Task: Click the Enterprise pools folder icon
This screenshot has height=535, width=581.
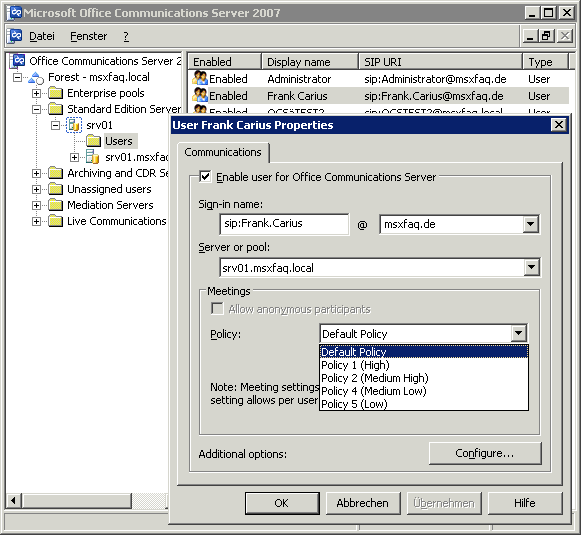Action: 56,93
